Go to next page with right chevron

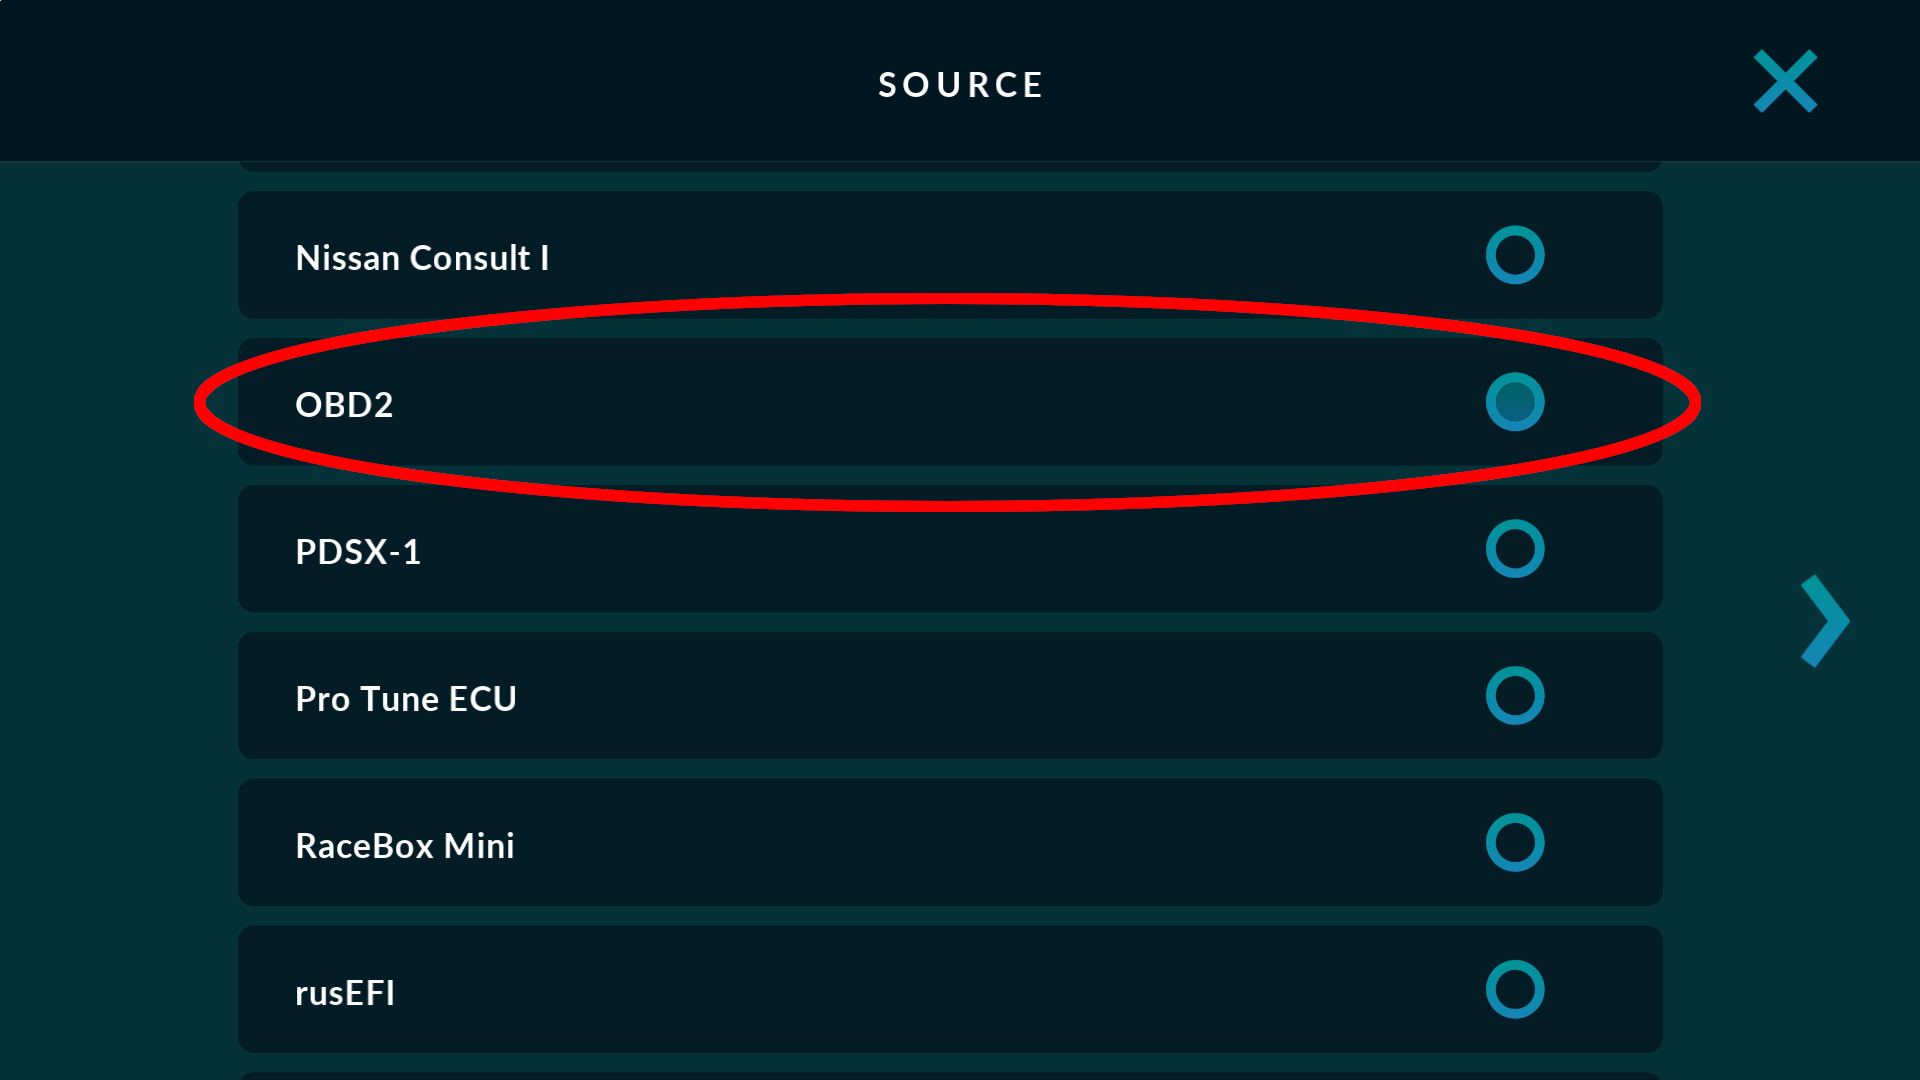[x=1825, y=621]
